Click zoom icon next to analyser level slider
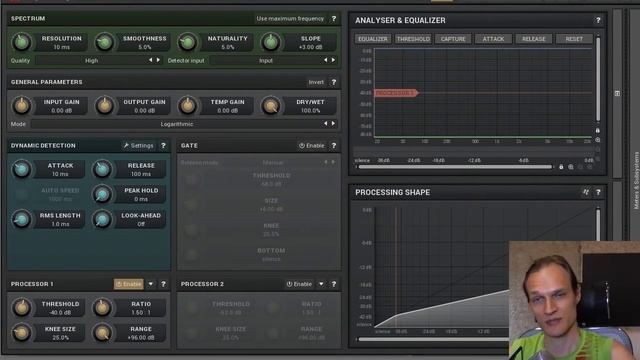Viewport: 640px width, 360px height. 571,167
